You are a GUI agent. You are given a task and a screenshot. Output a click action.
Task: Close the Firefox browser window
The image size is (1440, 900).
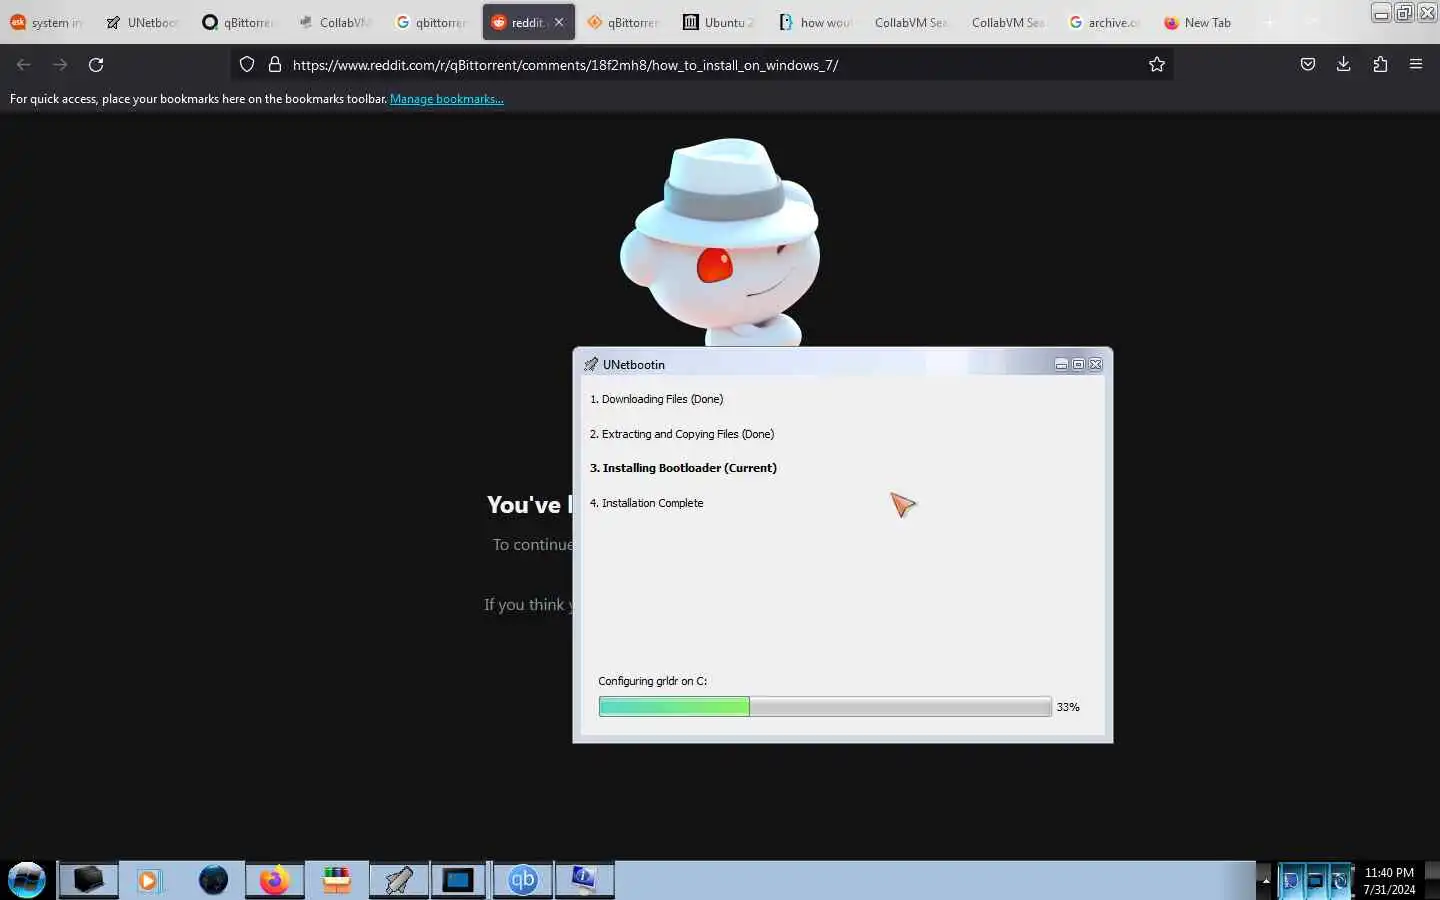click(x=1427, y=13)
